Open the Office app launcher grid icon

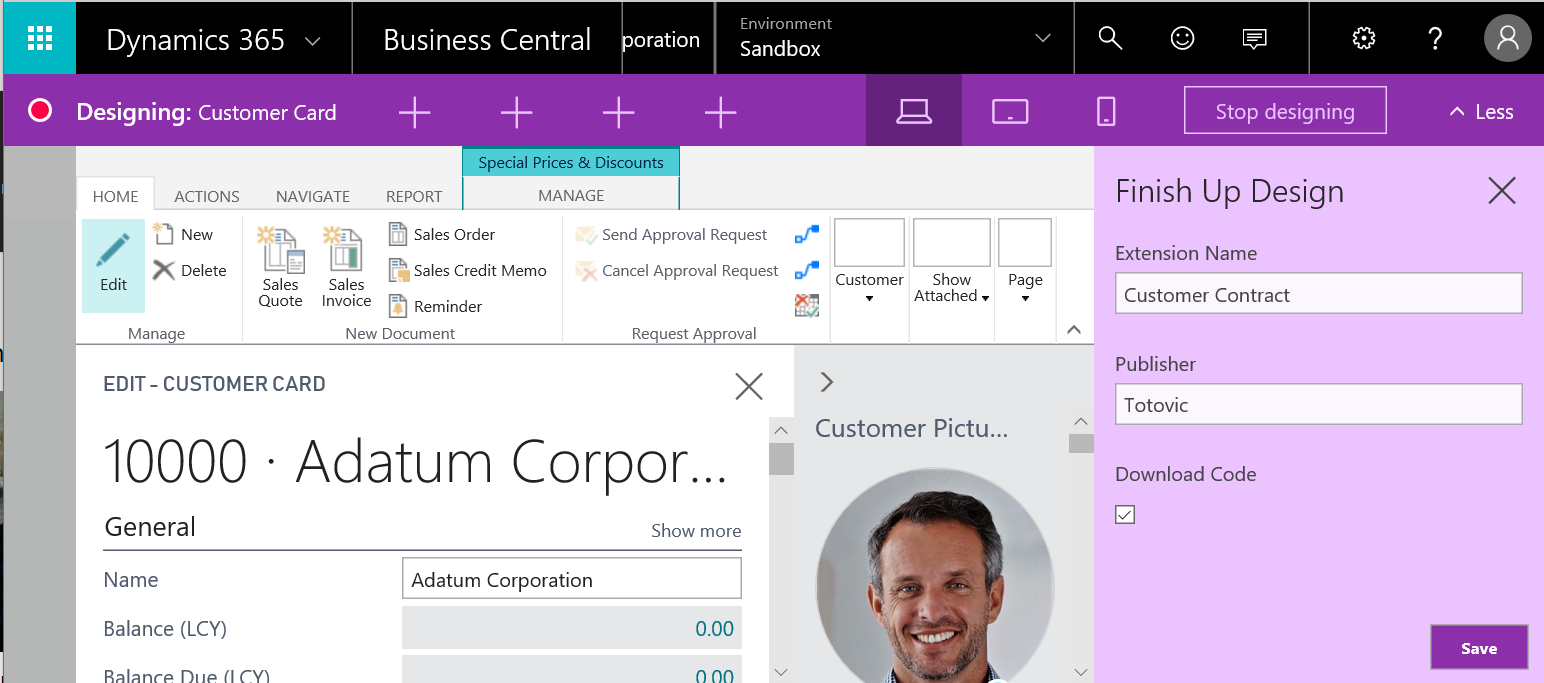coord(39,37)
